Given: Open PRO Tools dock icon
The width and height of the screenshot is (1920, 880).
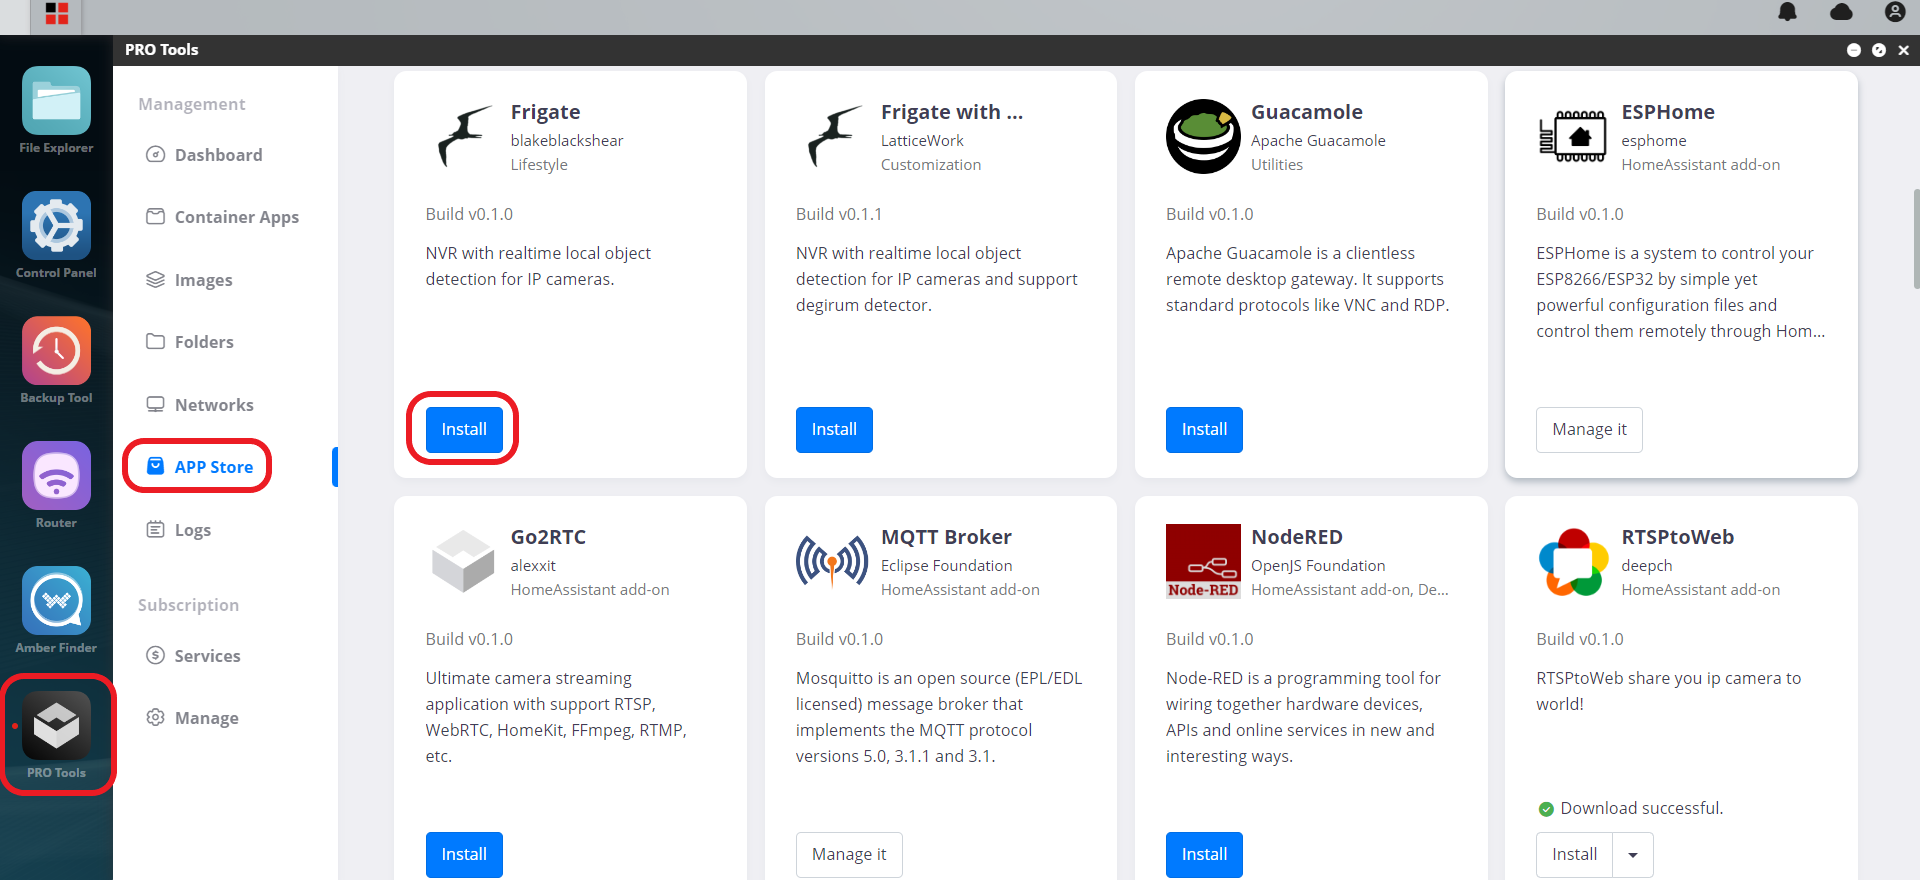Looking at the screenshot, I should [x=56, y=726].
